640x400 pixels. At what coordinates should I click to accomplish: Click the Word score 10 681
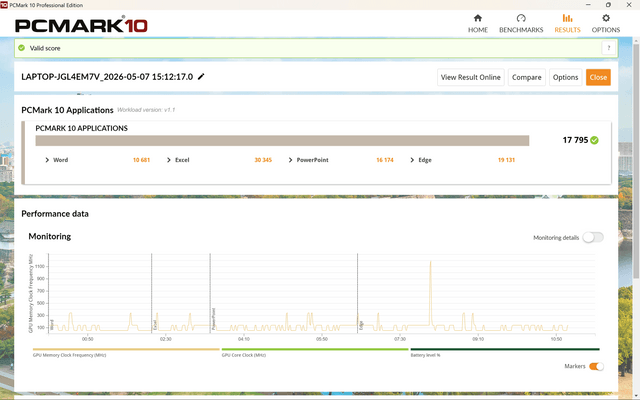click(x=141, y=160)
